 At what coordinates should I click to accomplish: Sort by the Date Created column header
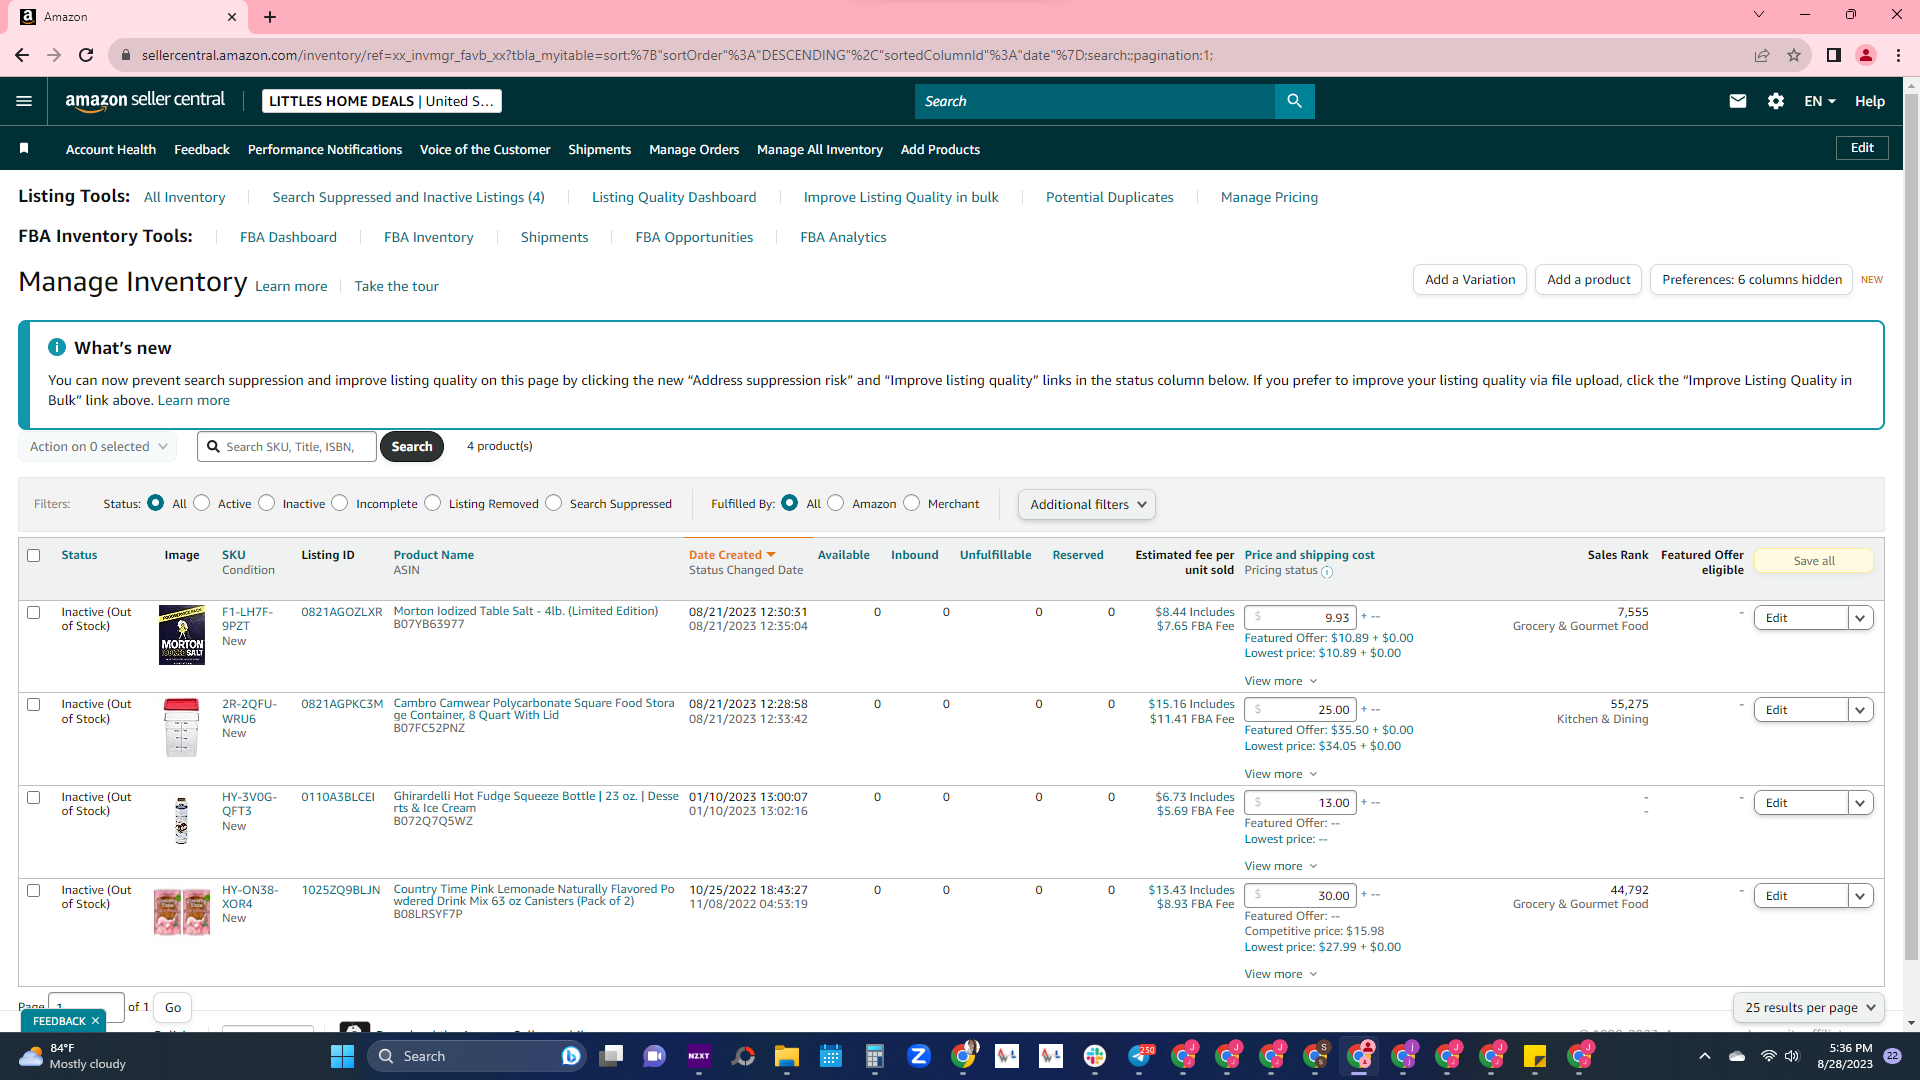pyautogui.click(x=732, y=555)
